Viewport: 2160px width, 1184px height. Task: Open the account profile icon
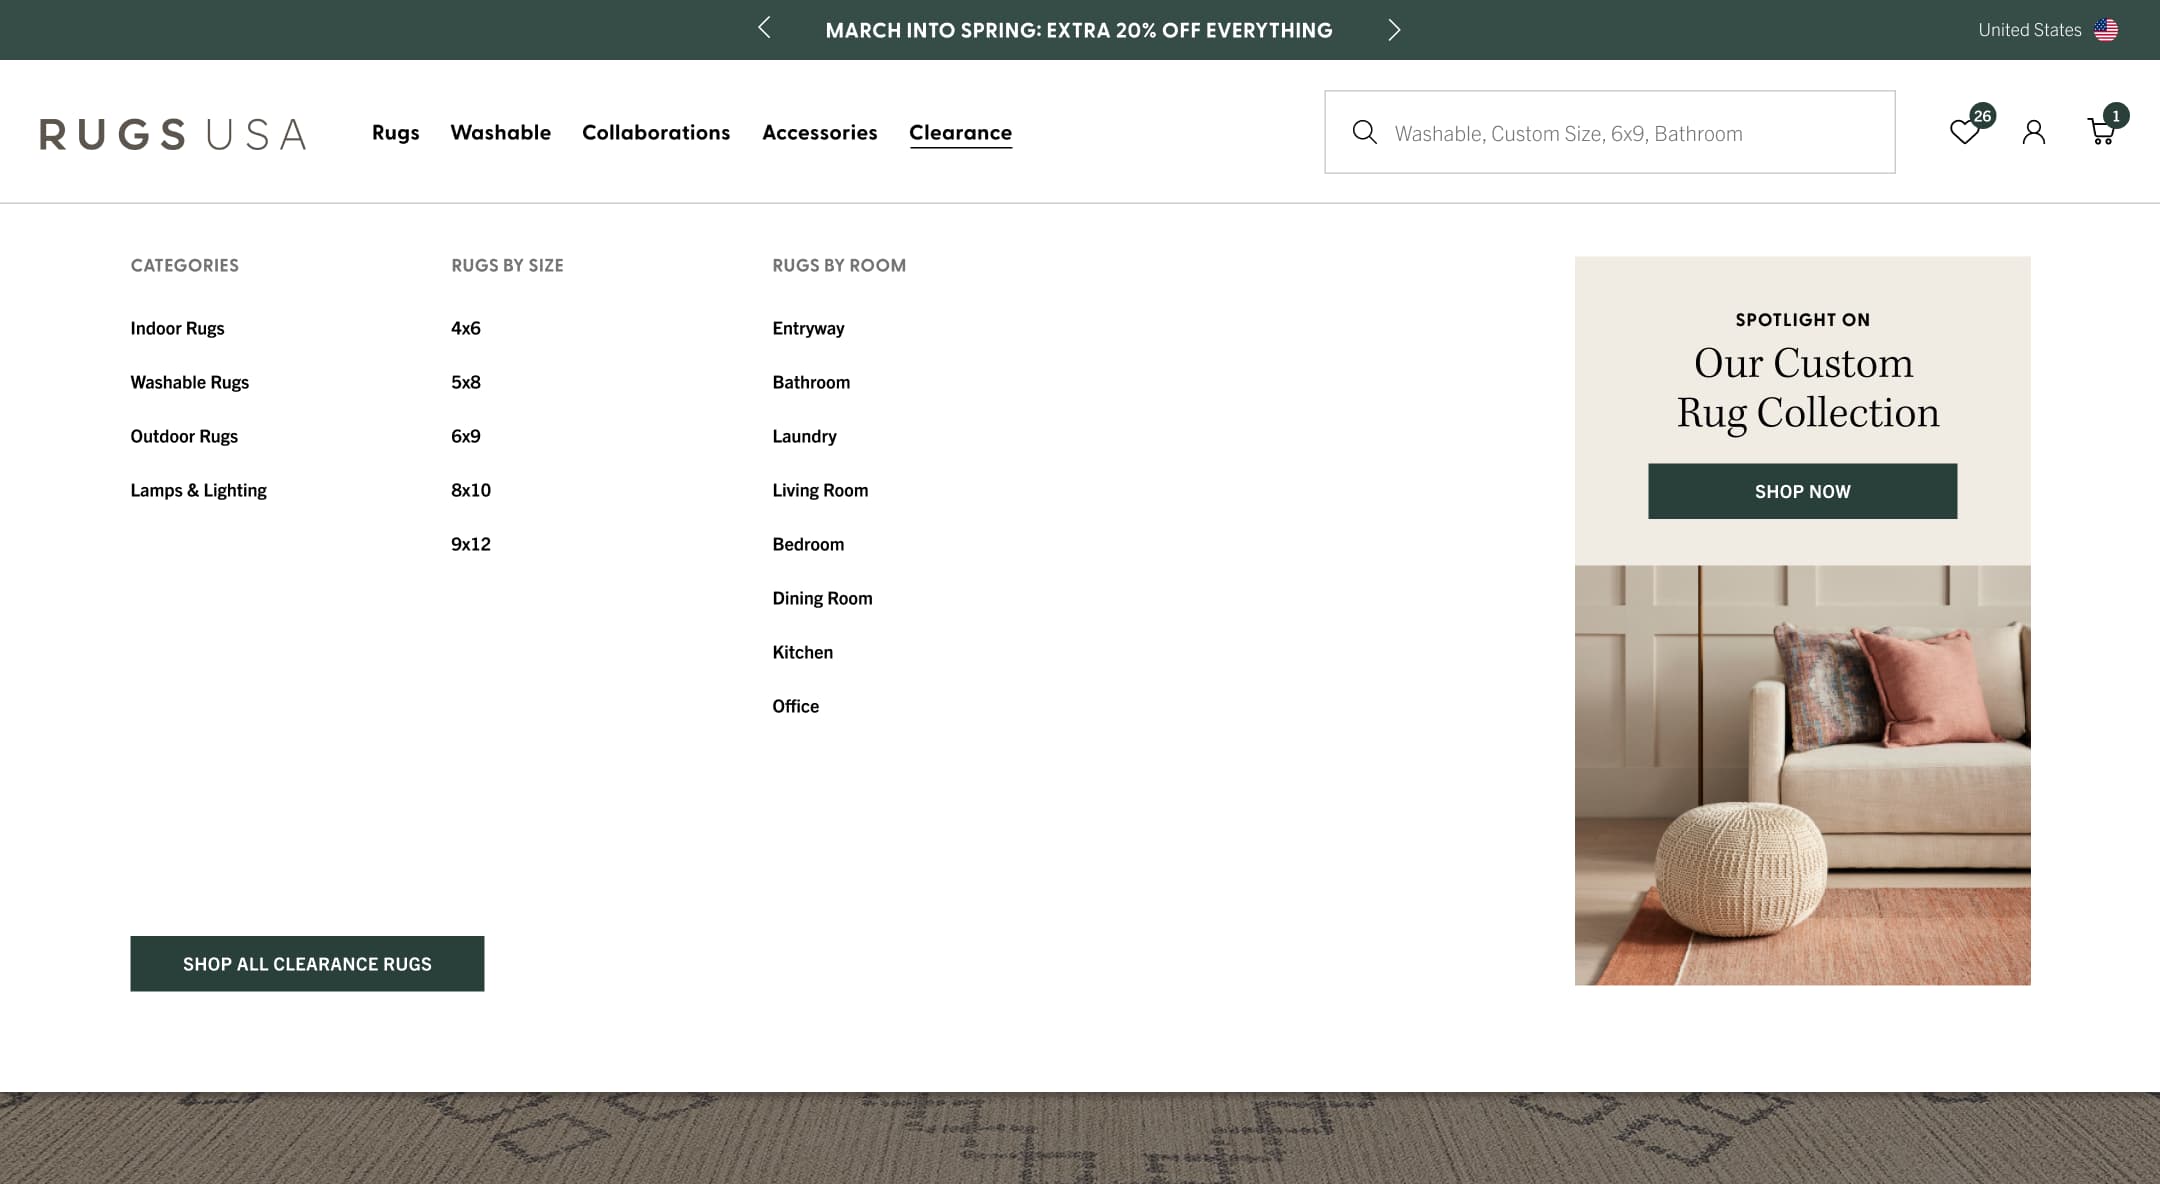click(x=2033, y=132)
